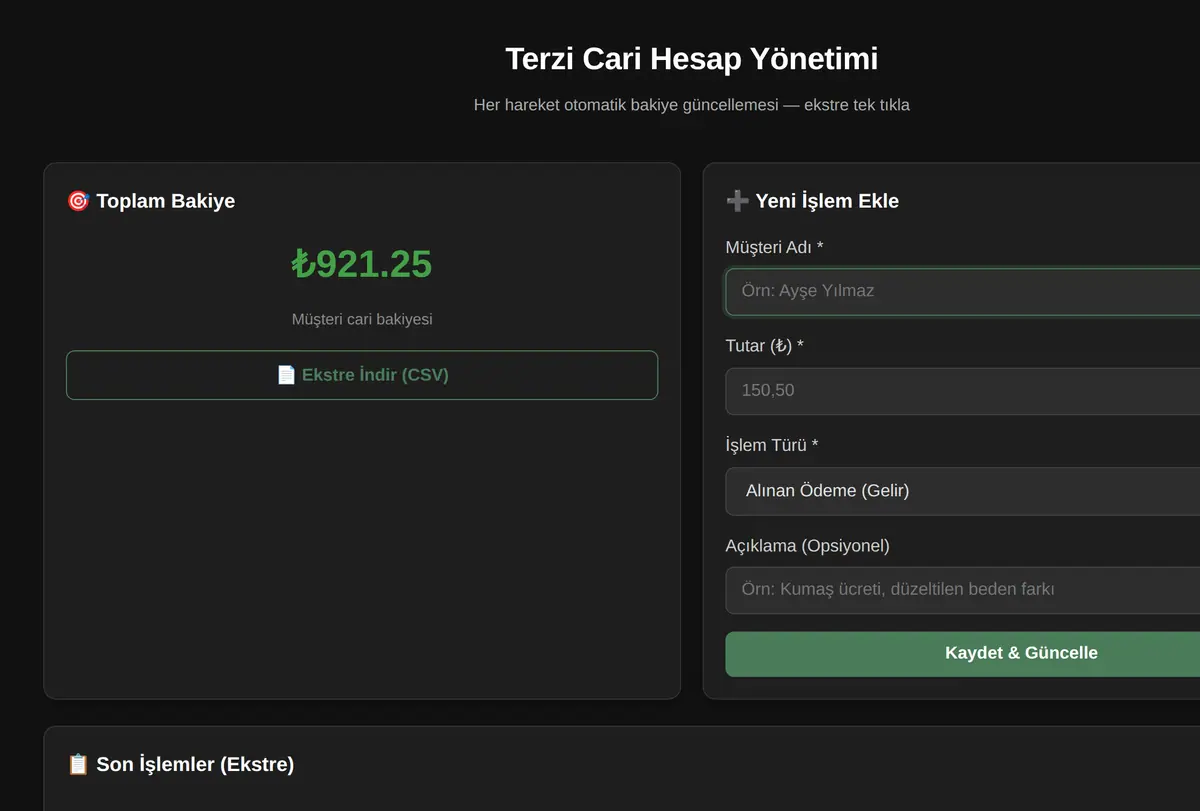Click the Açıklama (Opsiyonel) label

coord(807,545)
